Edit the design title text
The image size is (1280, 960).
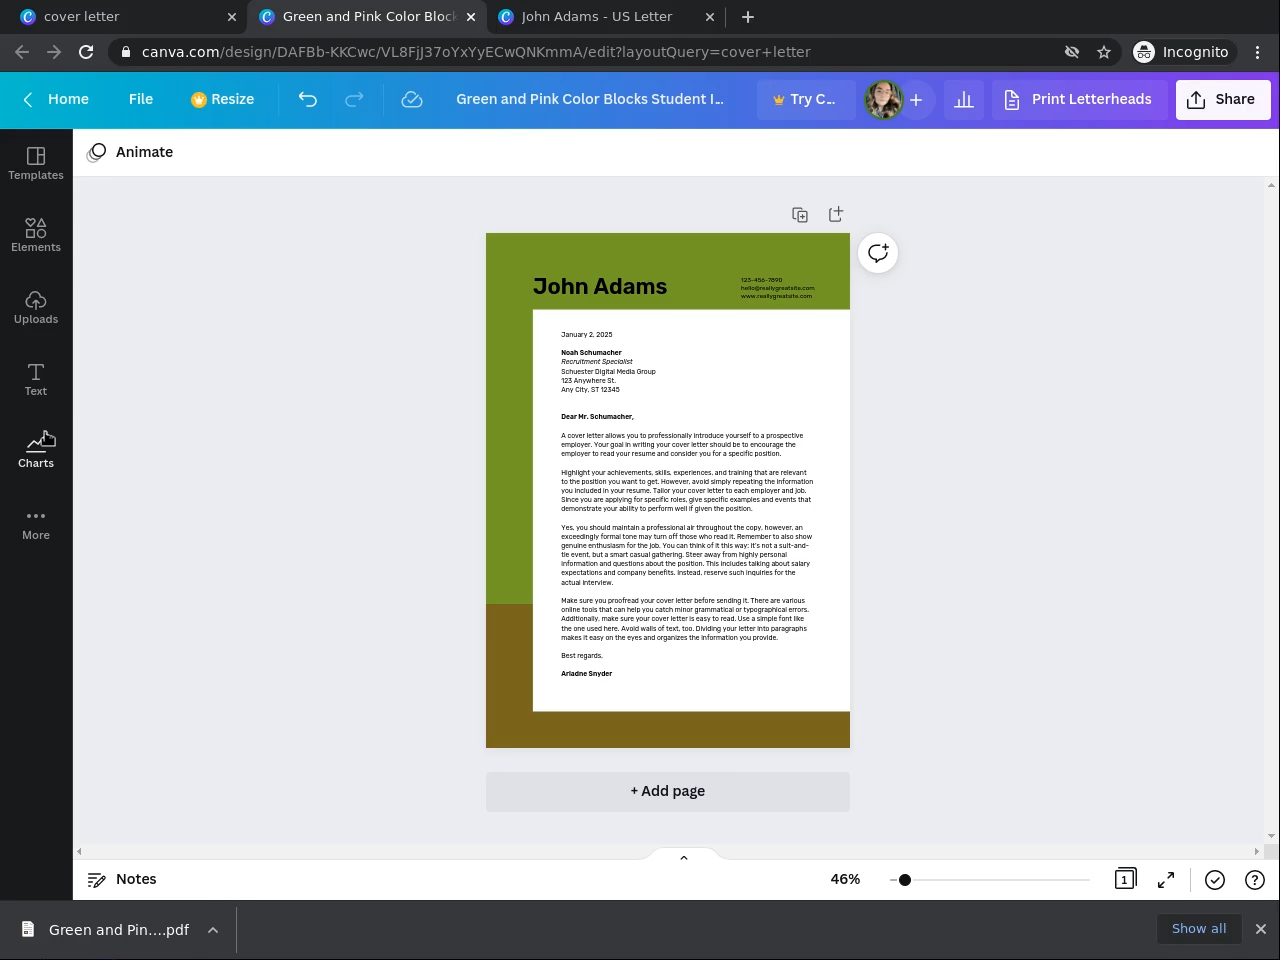pos(590,99)
